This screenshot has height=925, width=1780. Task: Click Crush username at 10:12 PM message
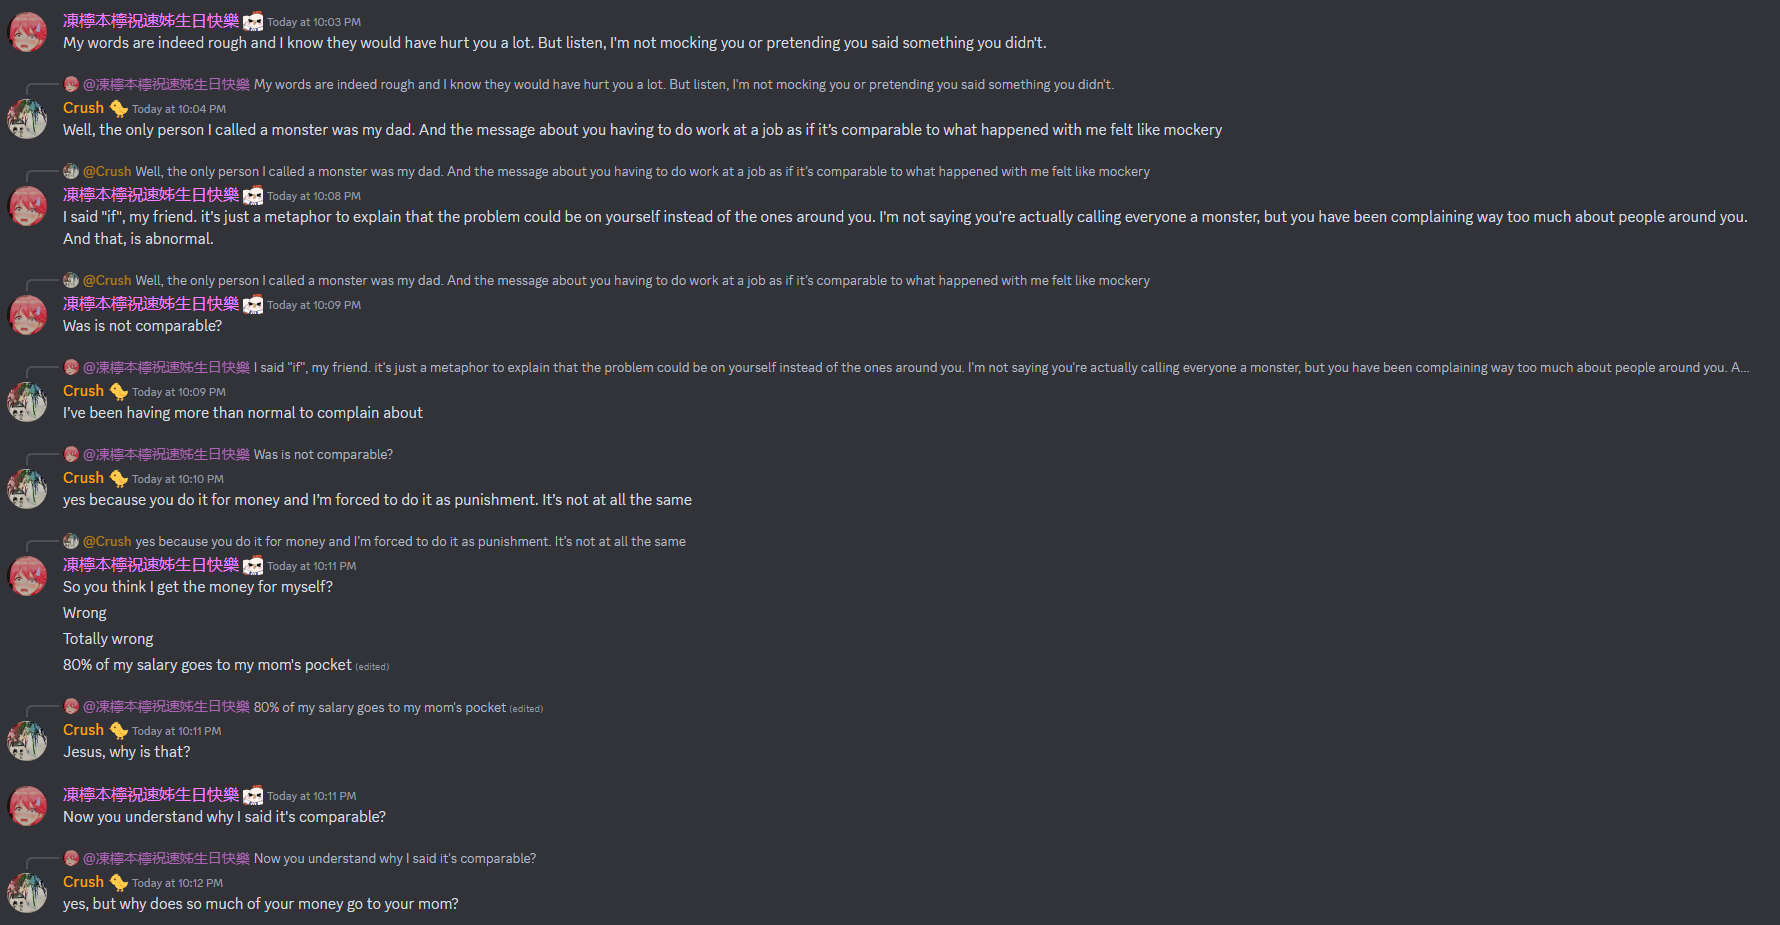(83, 882)
